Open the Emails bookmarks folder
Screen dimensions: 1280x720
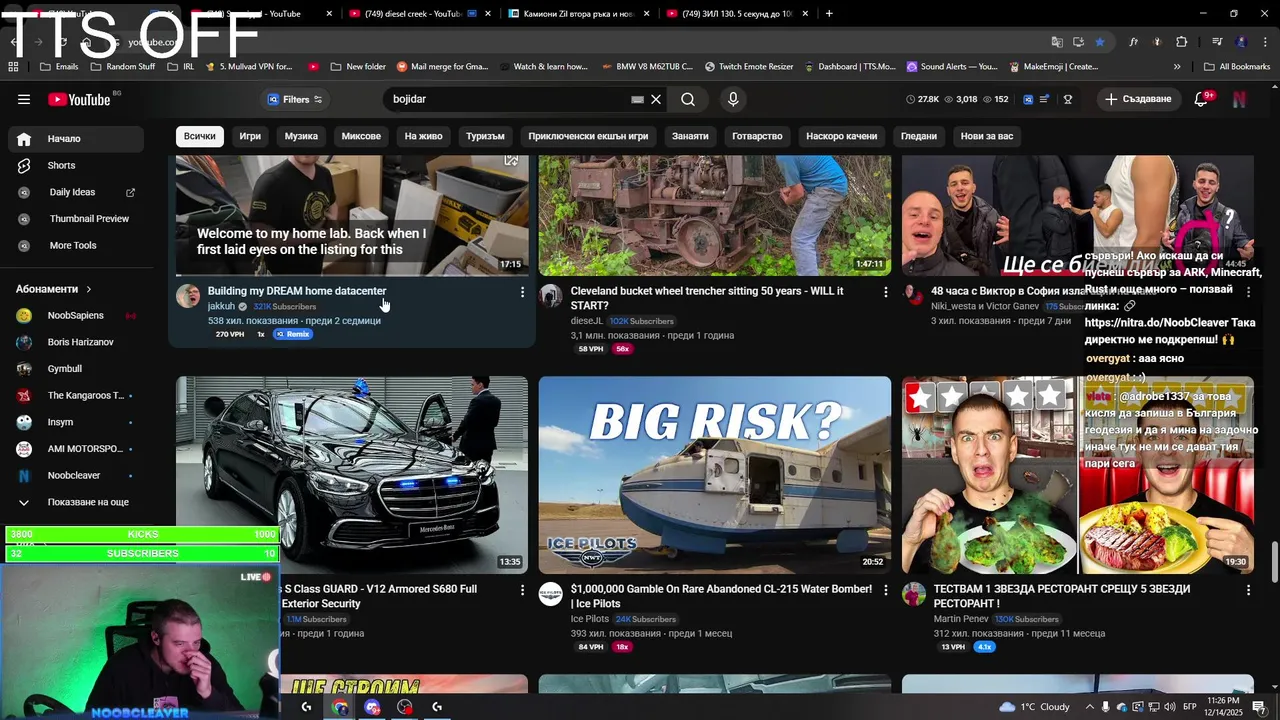[x=59, y=66]
